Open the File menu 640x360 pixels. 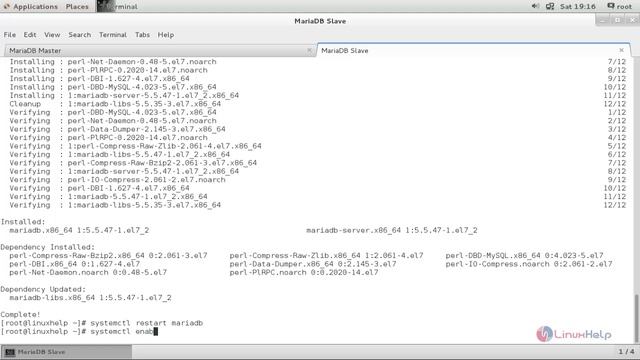[10, 35]
